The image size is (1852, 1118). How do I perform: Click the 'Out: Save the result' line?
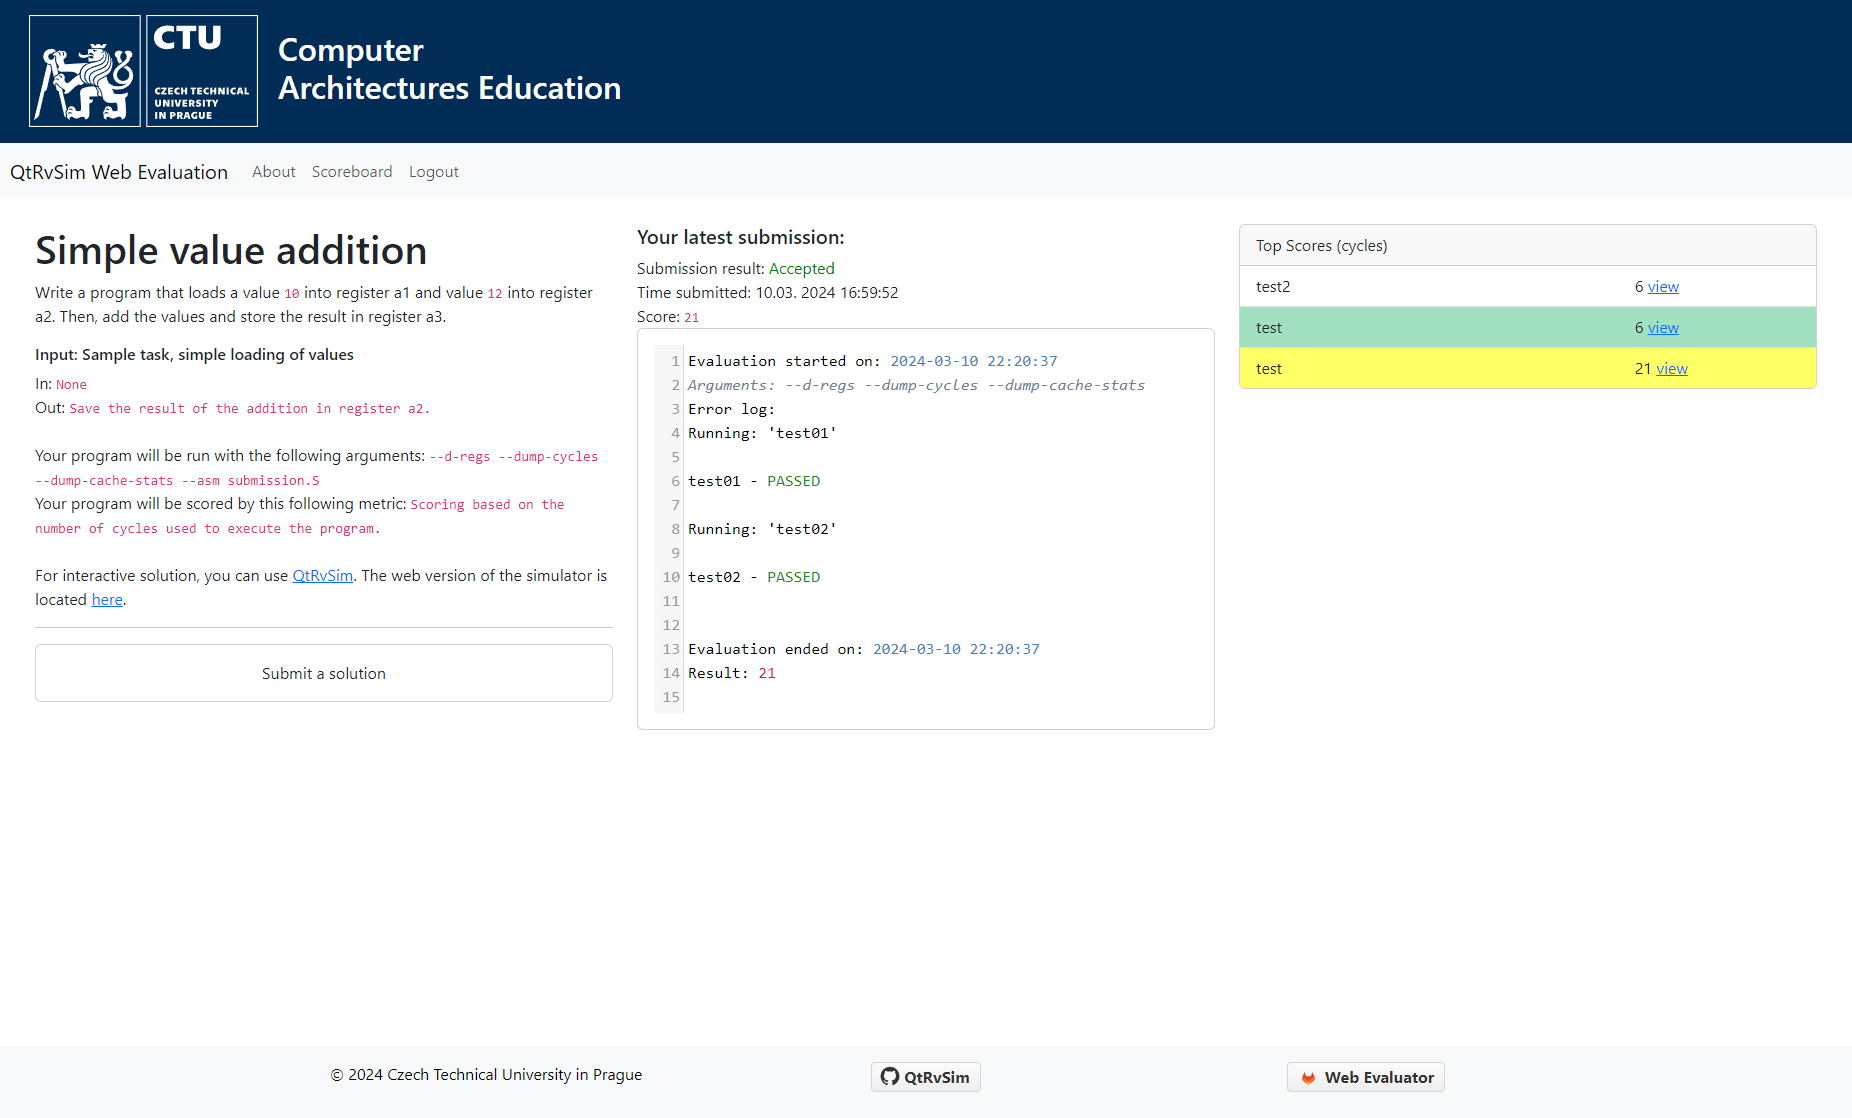tap(232, 408)
